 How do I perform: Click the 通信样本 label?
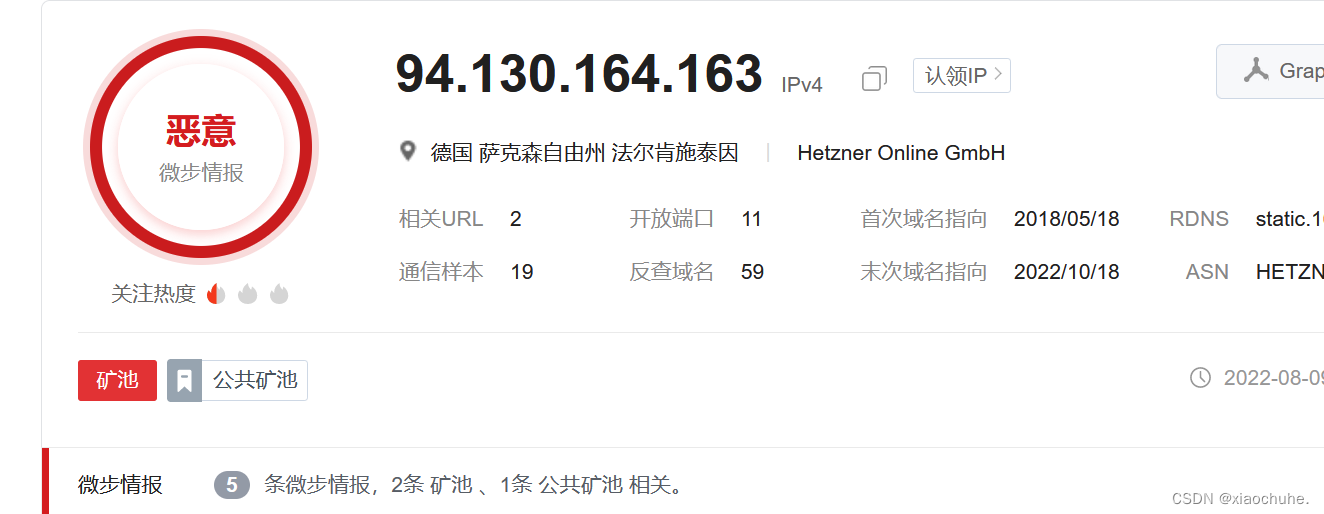point(441,272)
